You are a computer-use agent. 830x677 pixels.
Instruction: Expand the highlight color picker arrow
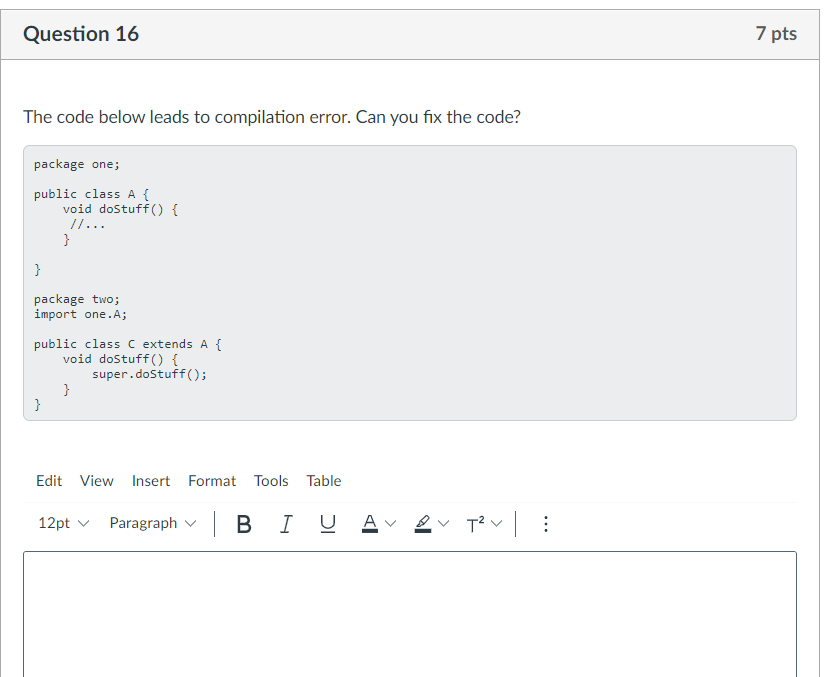point(444,523)
